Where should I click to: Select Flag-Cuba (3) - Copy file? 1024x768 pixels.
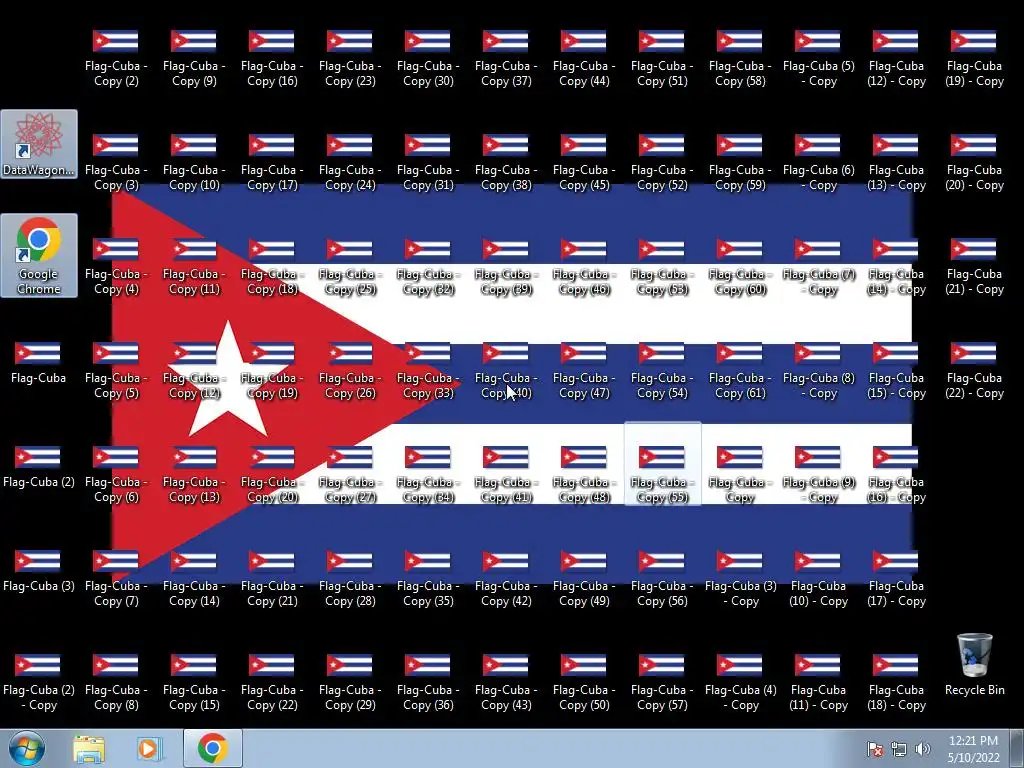[740, 578]
